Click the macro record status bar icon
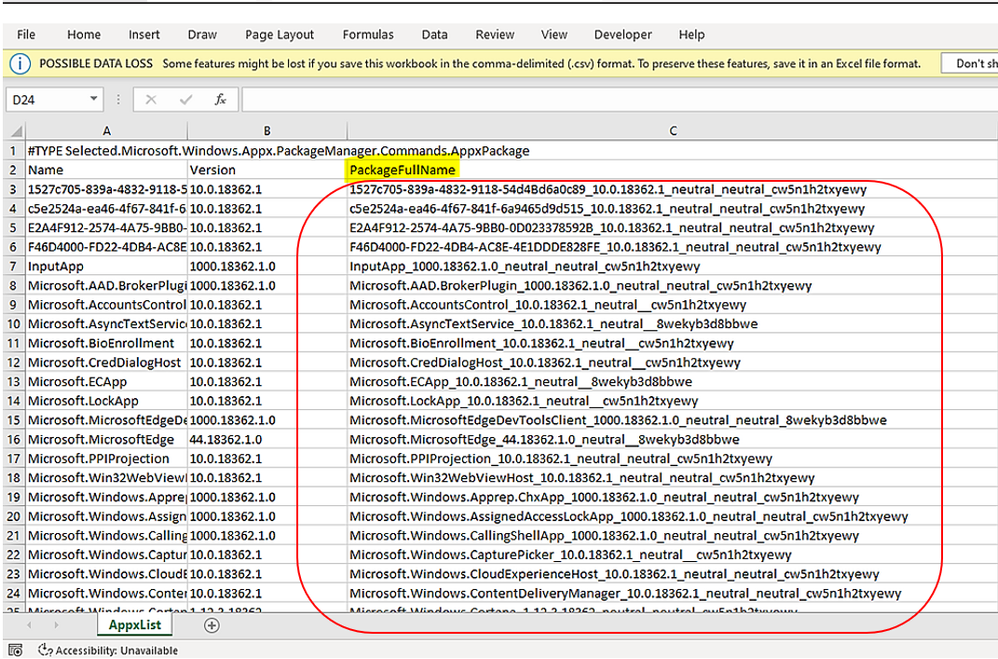Screen dimensions: 998x659 point(15,650)
